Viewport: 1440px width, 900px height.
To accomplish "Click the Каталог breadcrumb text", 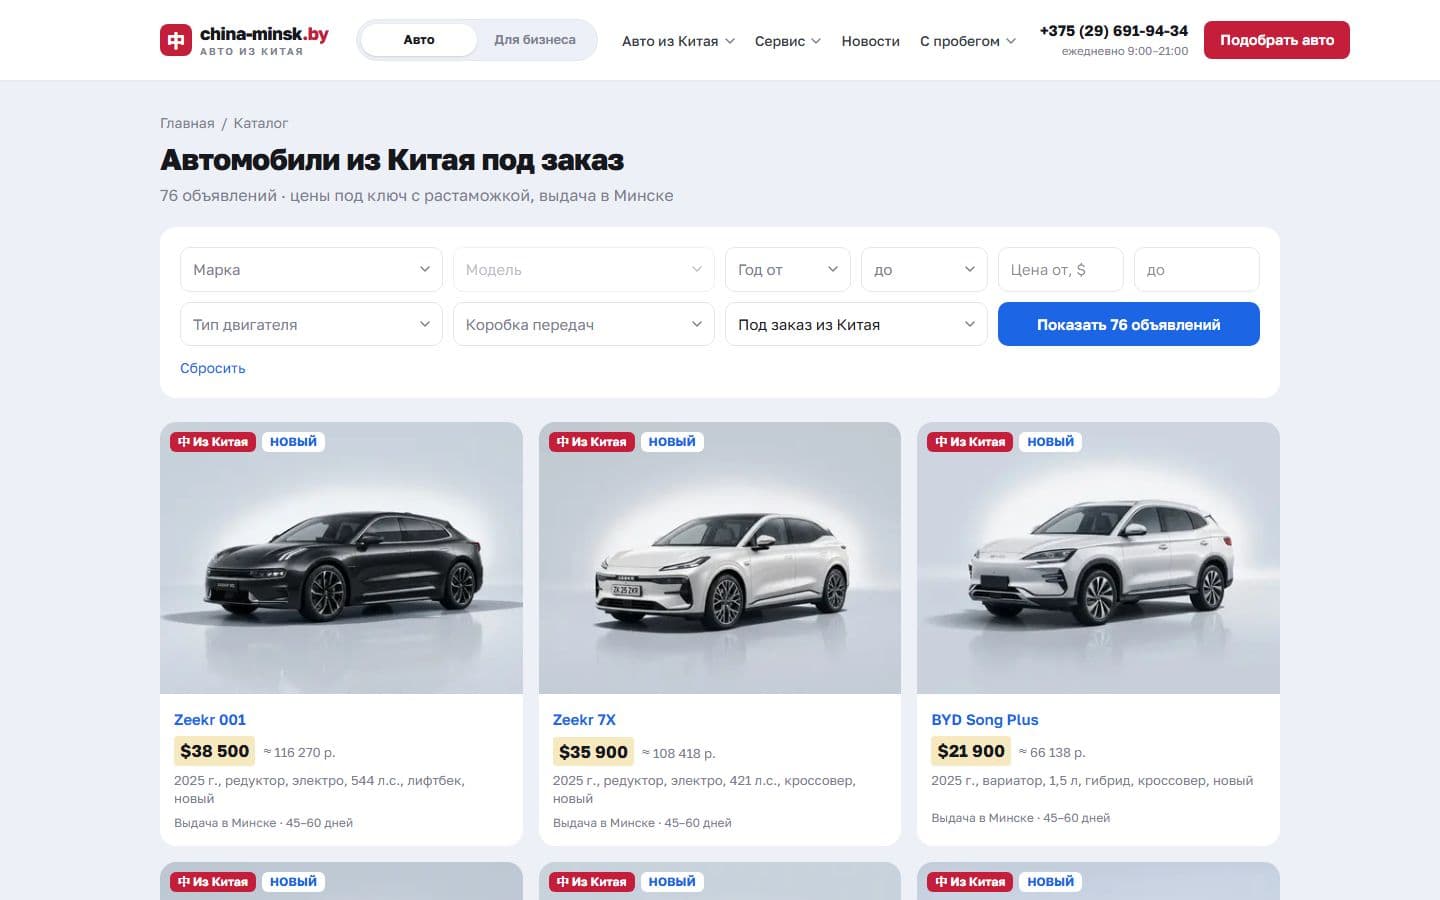I will tap(261, 123).
